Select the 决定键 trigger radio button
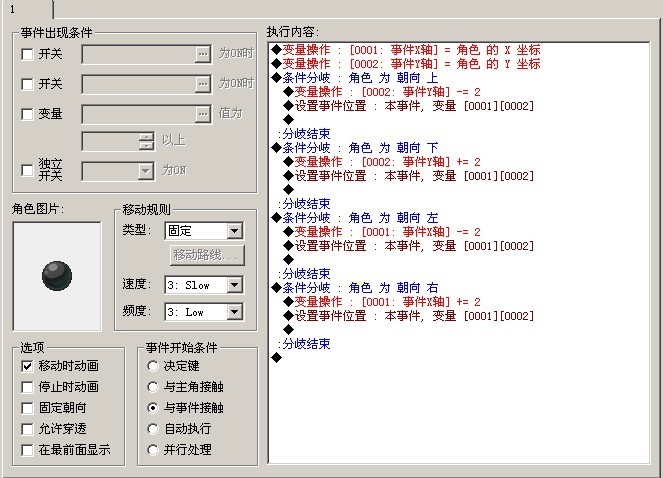 coord(153,366)
